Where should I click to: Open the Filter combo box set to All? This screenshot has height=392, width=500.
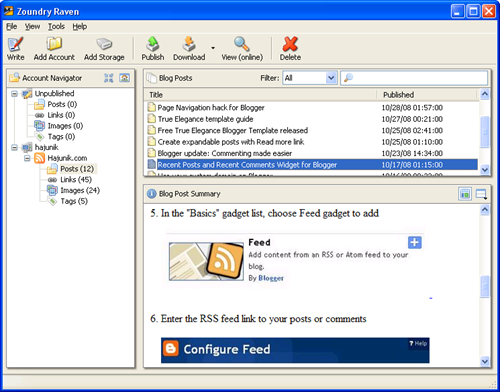pyautogui.click(x=310, y=78)
